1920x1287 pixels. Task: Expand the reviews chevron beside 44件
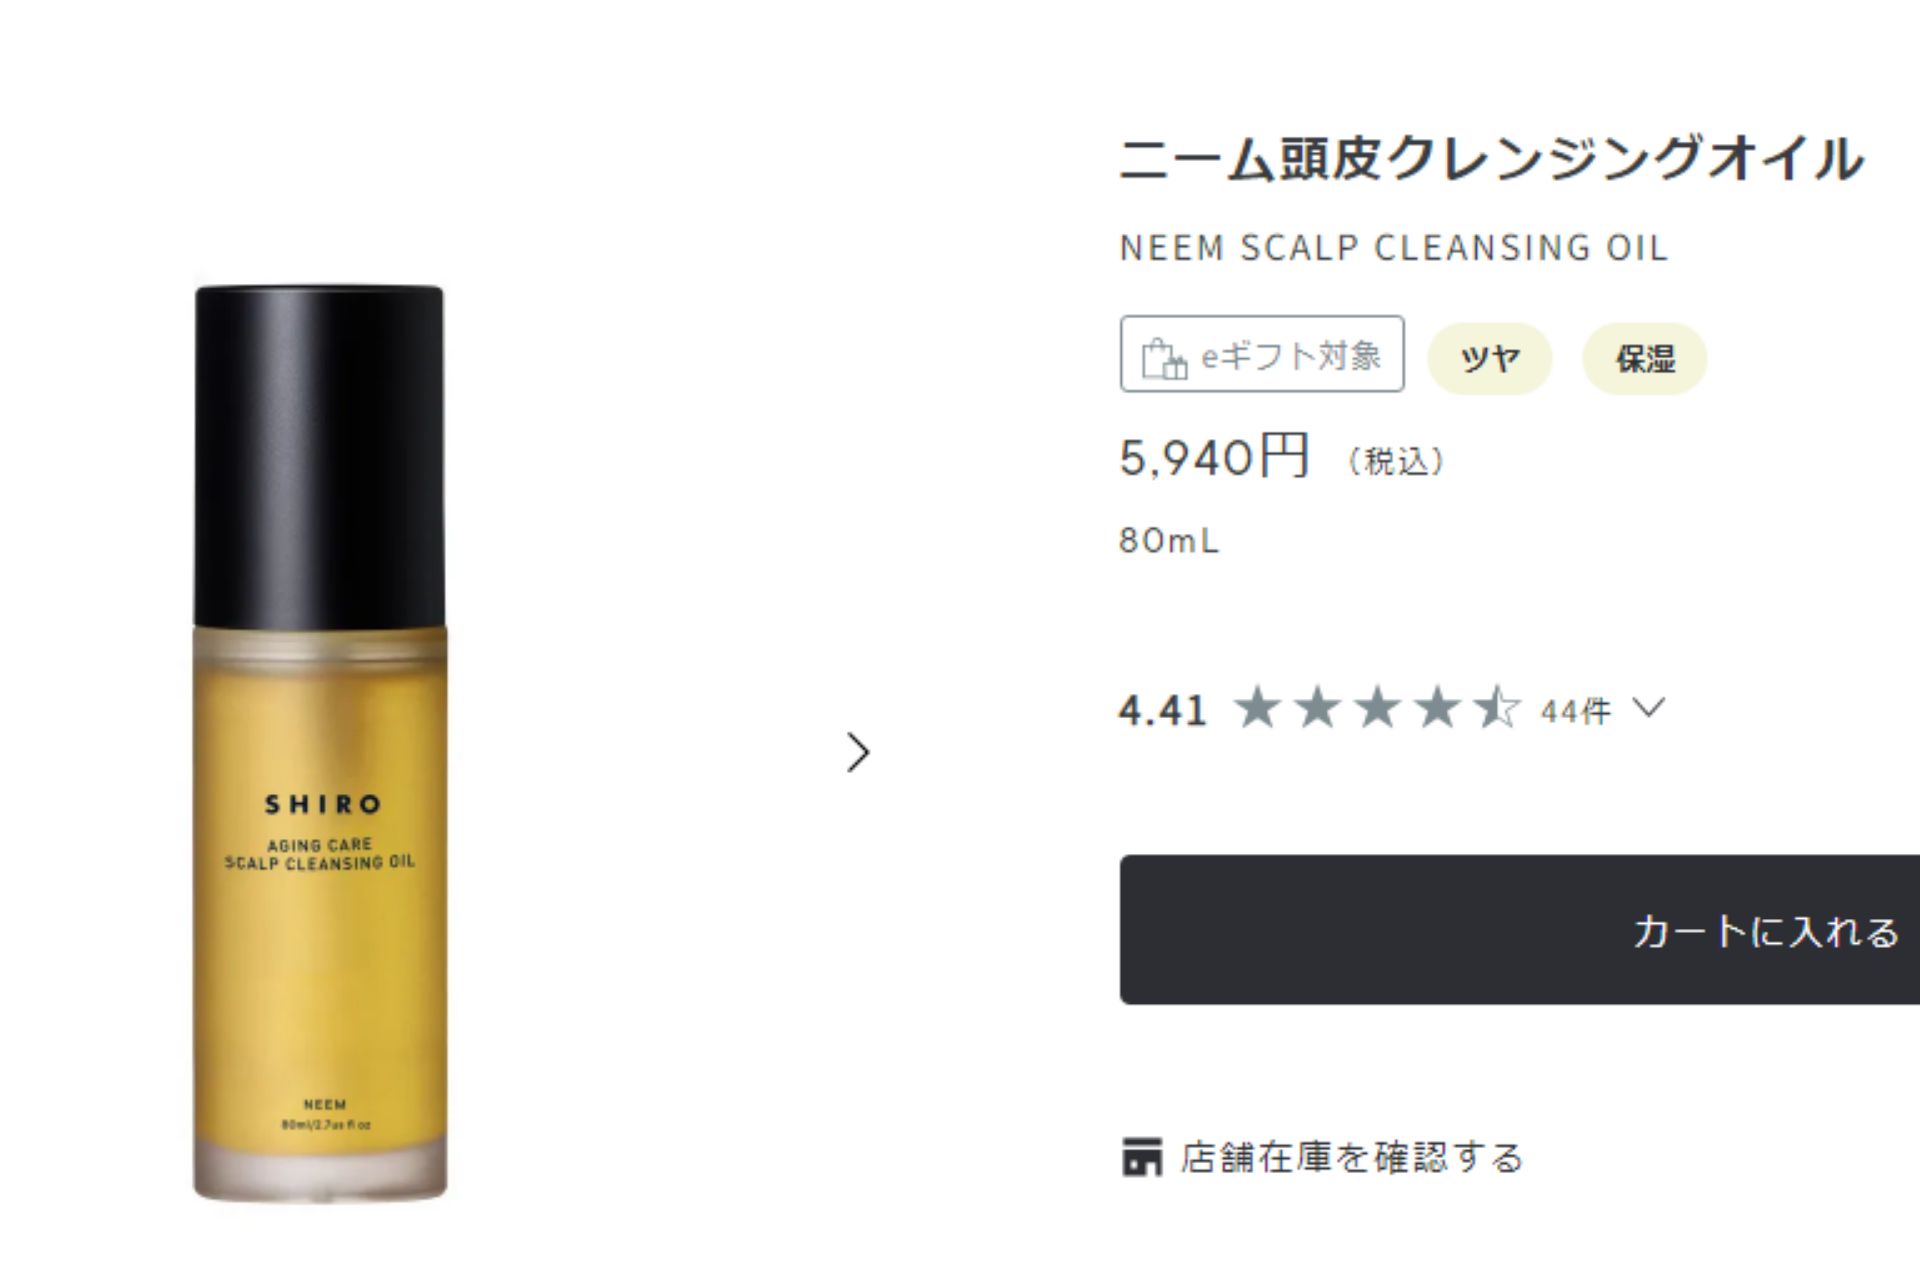pyautogui.click(x=1648, y=708)
